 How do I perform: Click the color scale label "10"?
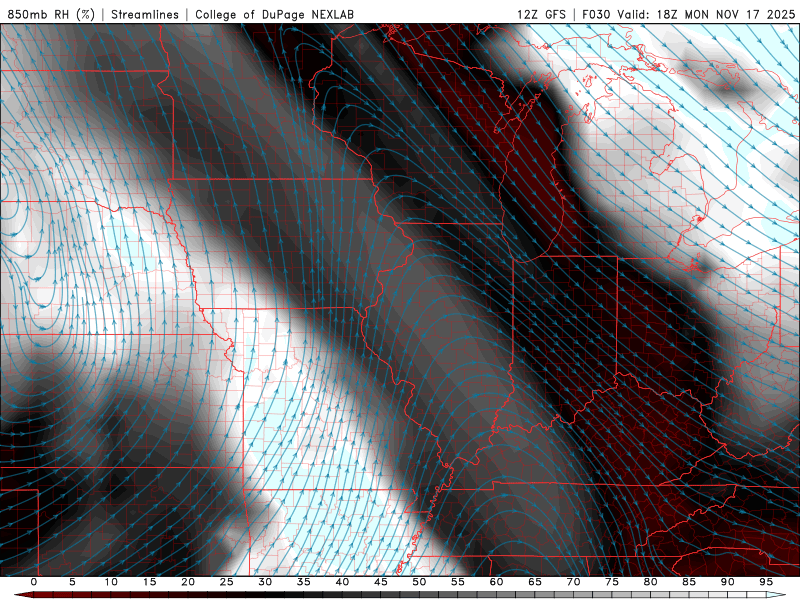click(111, 582)
